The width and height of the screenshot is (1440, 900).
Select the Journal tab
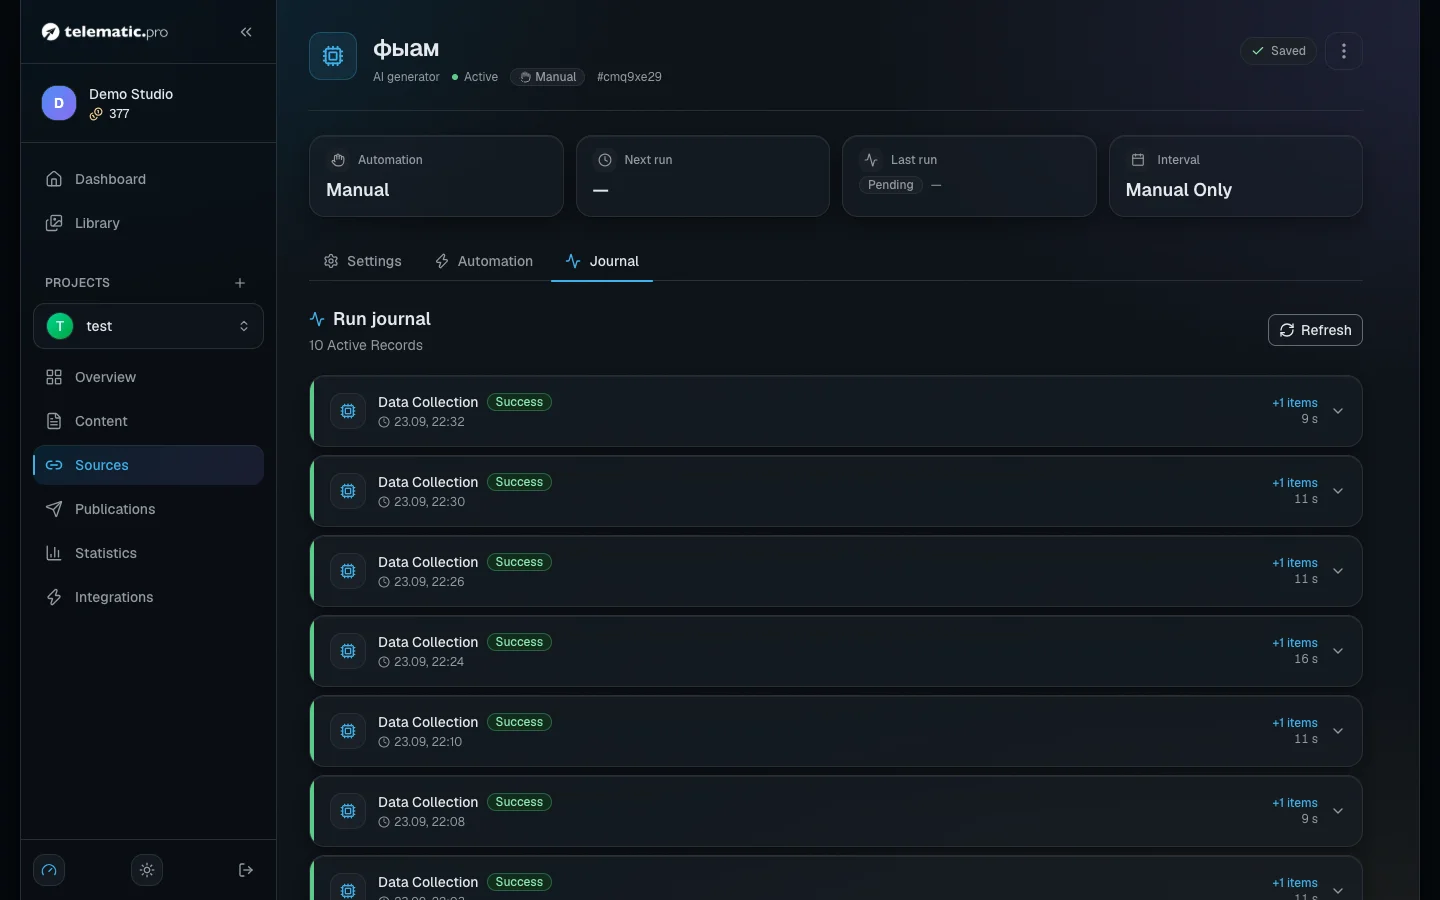point(602,261)
